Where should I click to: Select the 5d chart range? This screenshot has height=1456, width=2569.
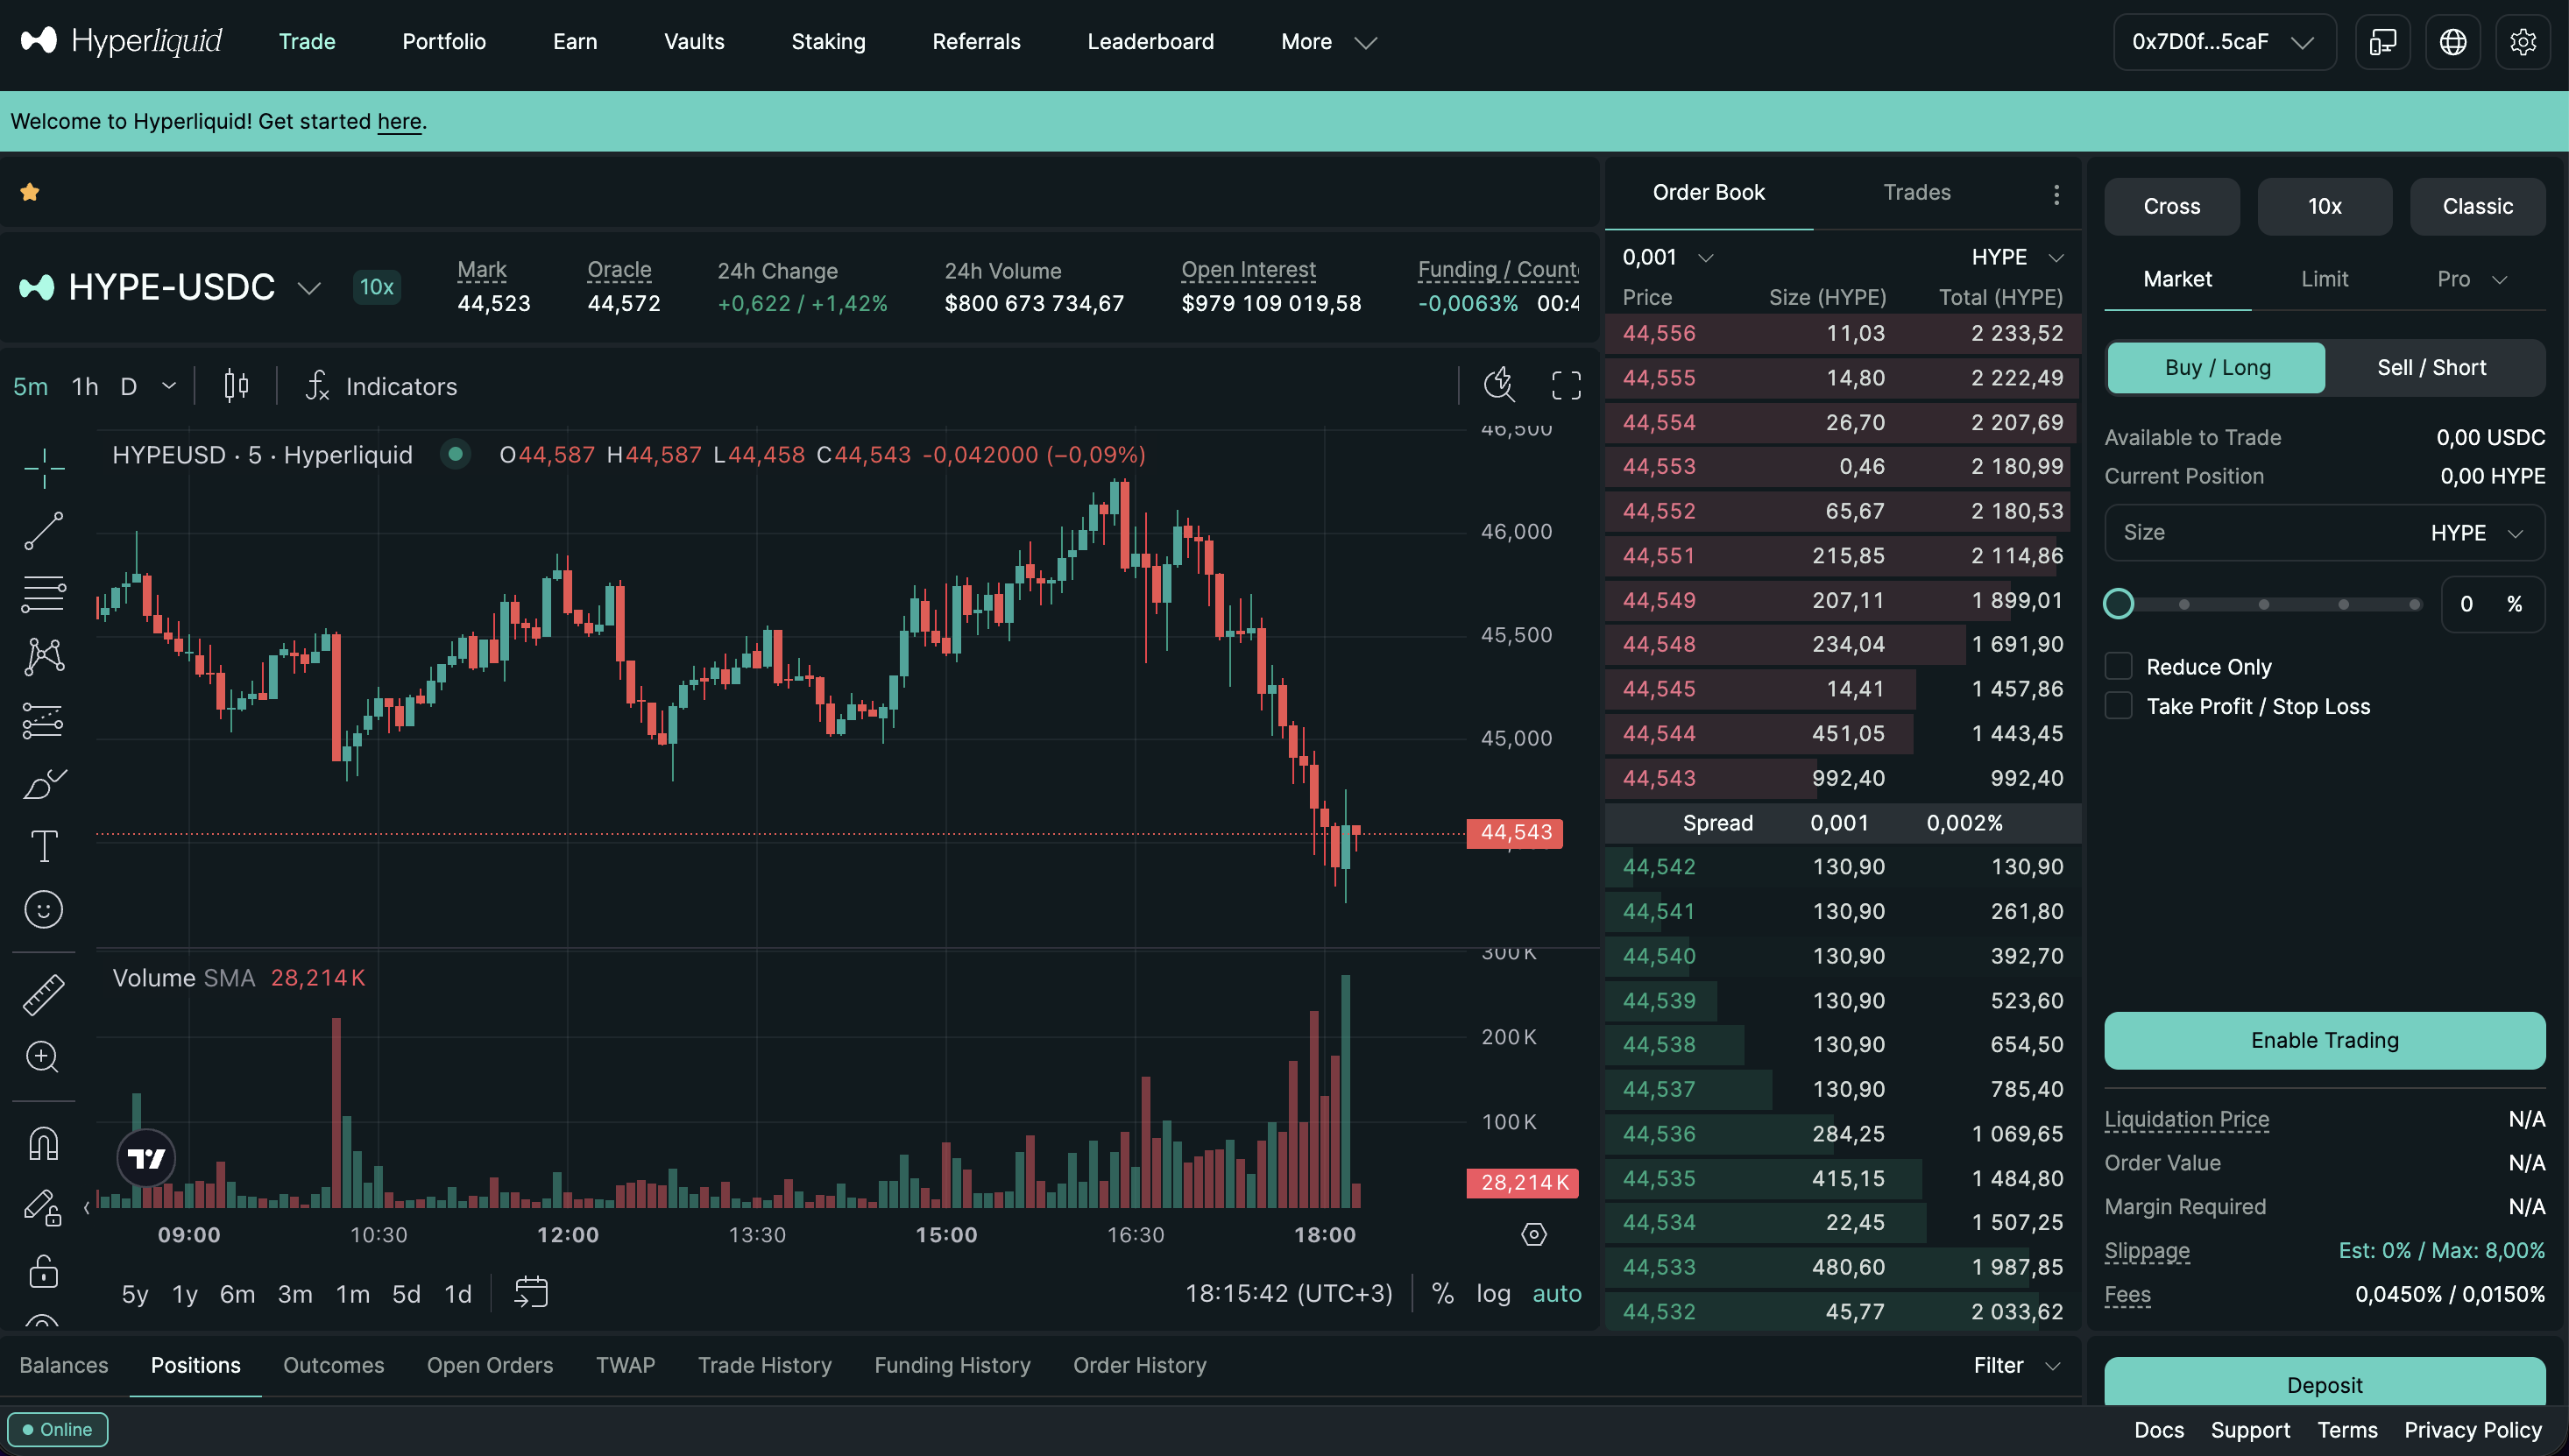tap(406, 1294)
